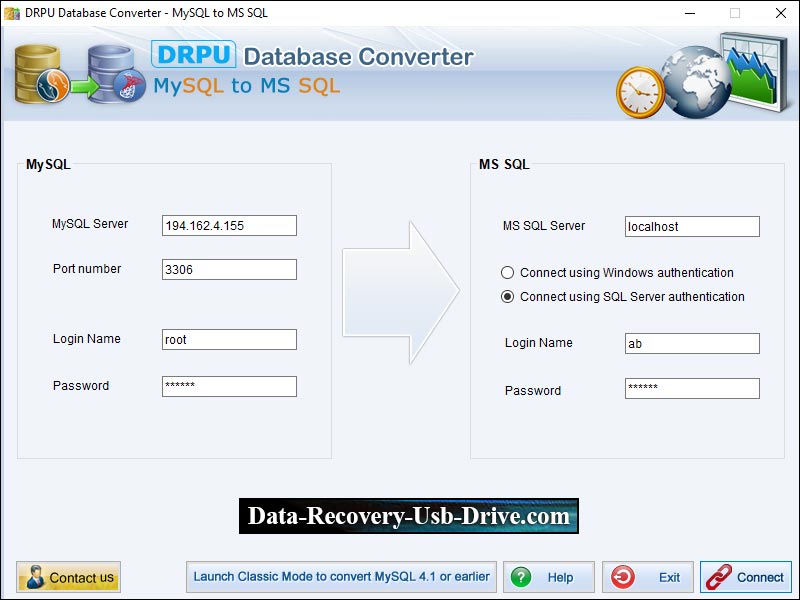Click Launch Classic Mode for MySQL 4.1
This screenshot has height=600, width=800.
point(344,577)
